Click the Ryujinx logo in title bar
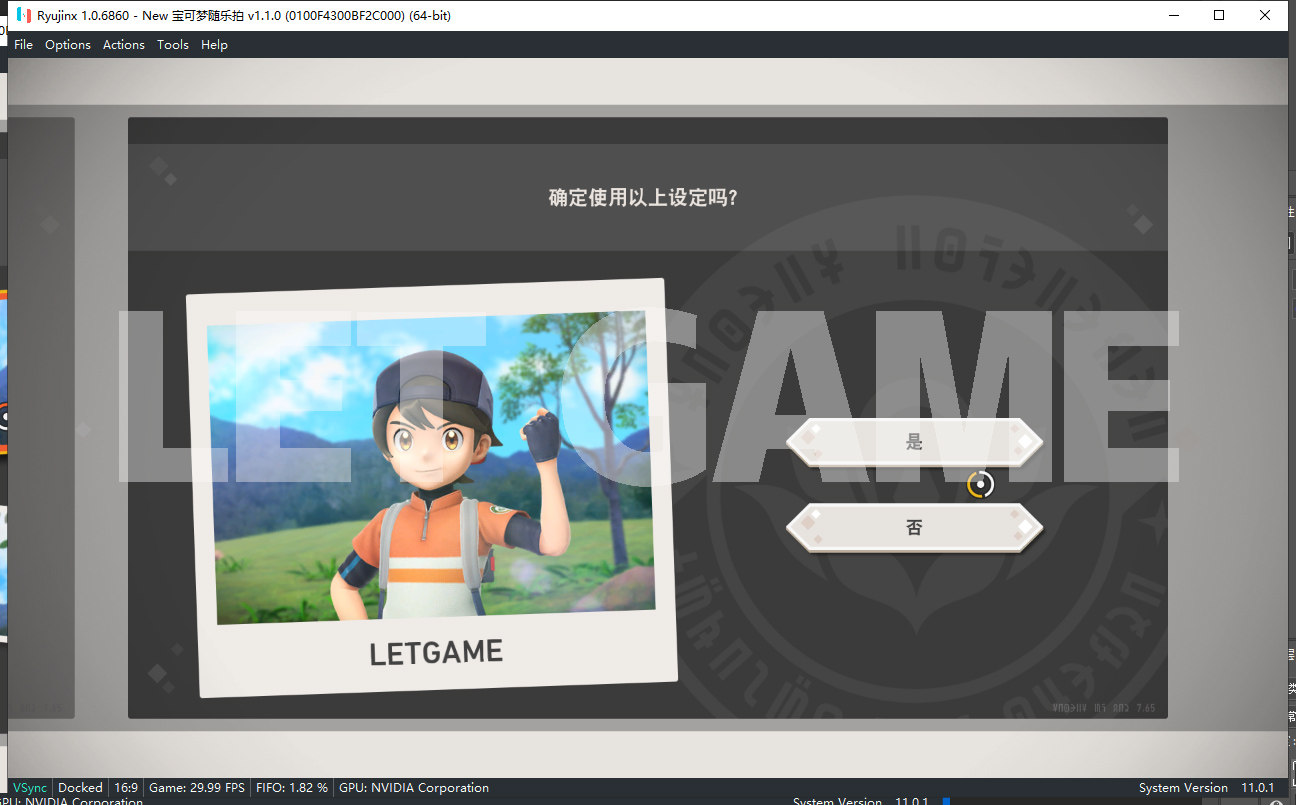The width and height of the screenshot is (1296, 805). click(24, 15)
